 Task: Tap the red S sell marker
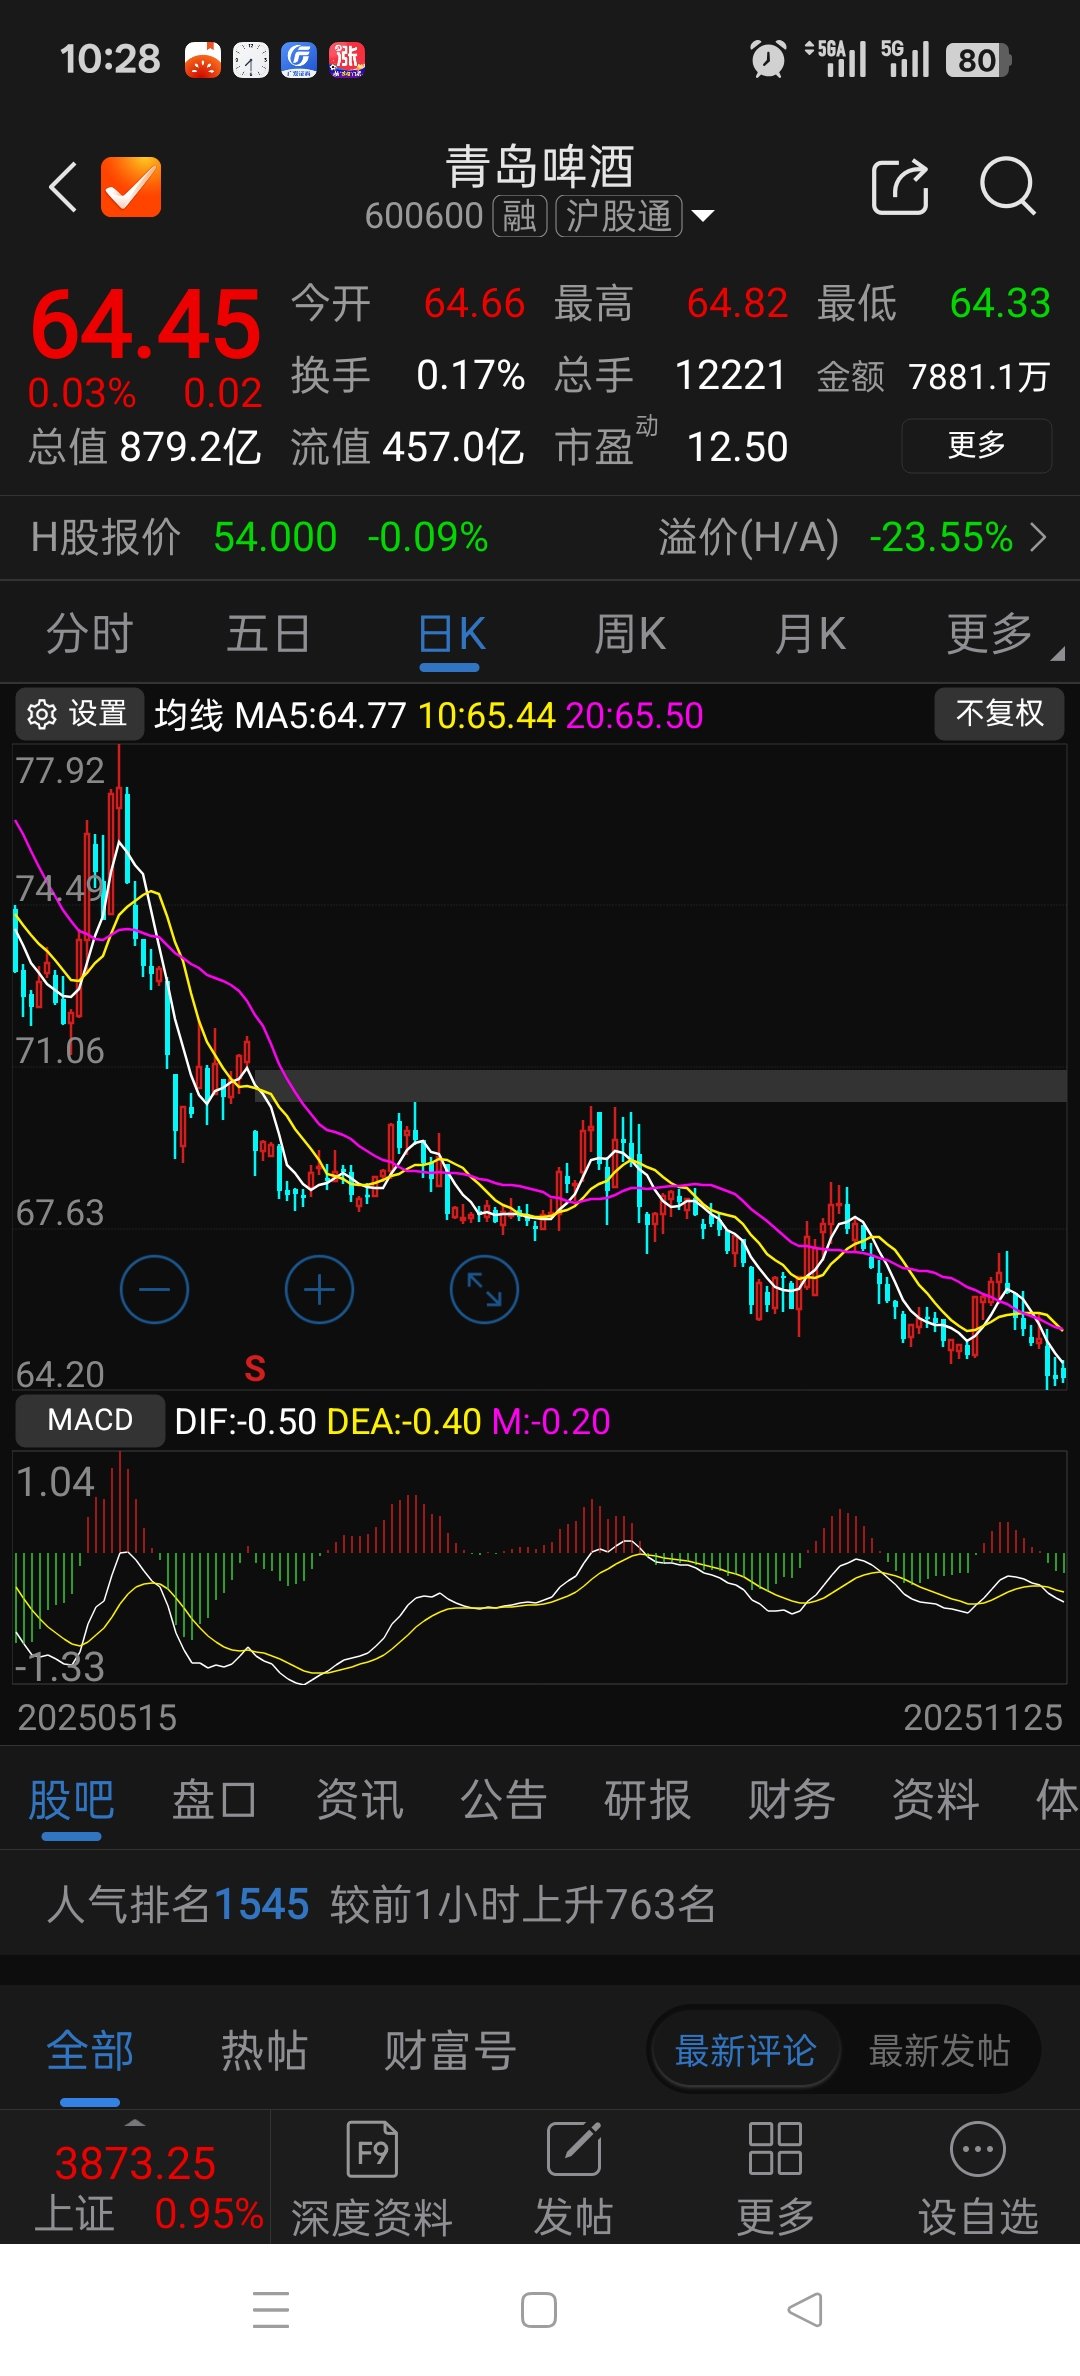pos(255,1368)
